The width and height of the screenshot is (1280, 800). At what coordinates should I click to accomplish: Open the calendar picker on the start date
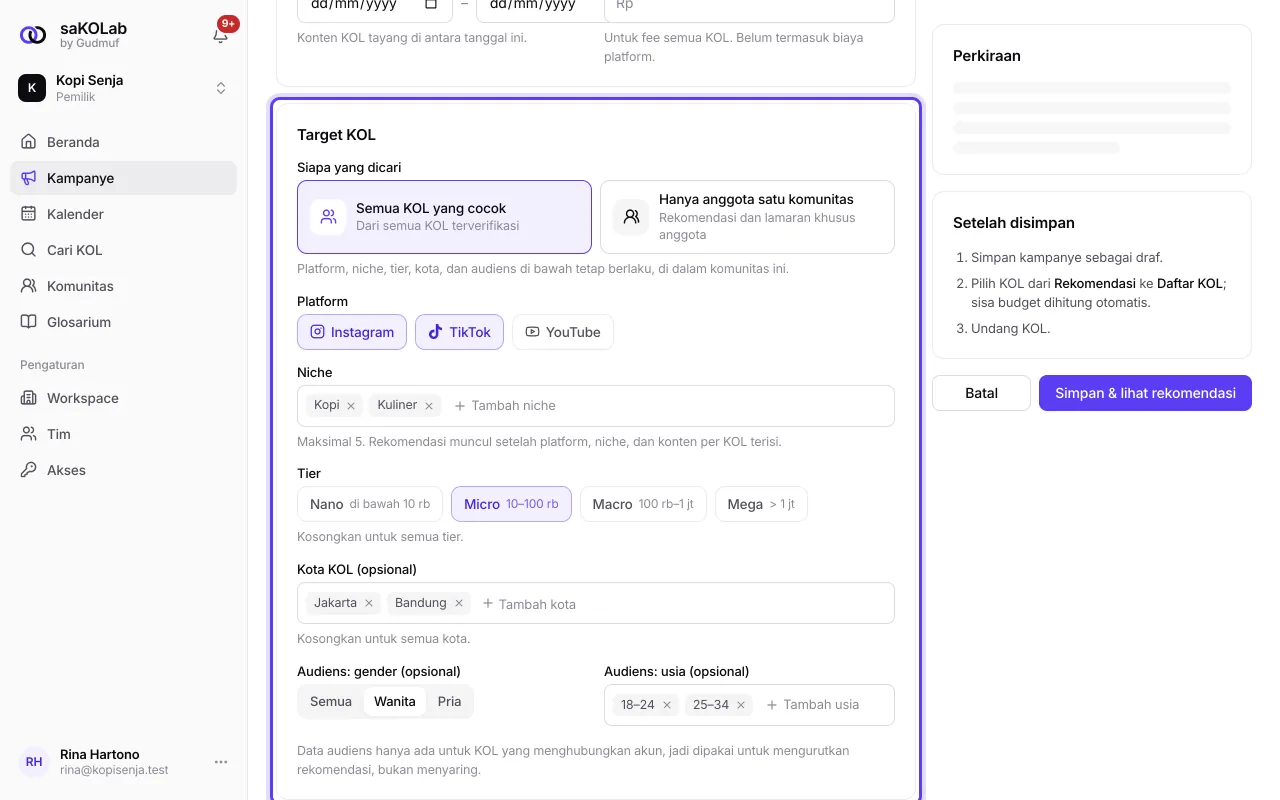(x=431, y=4)
